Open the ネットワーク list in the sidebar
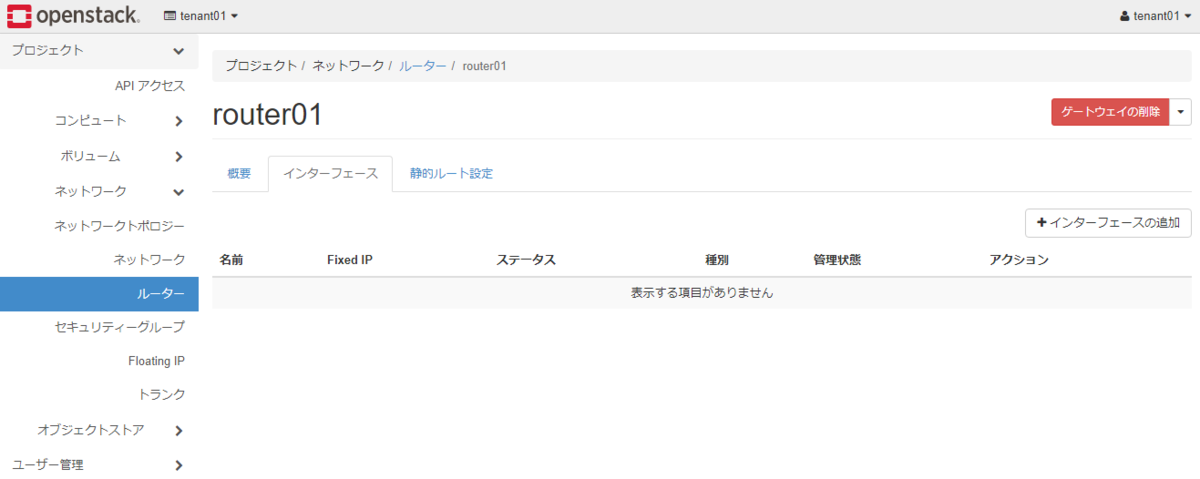 pyautogui.click(x=149, y=260)
